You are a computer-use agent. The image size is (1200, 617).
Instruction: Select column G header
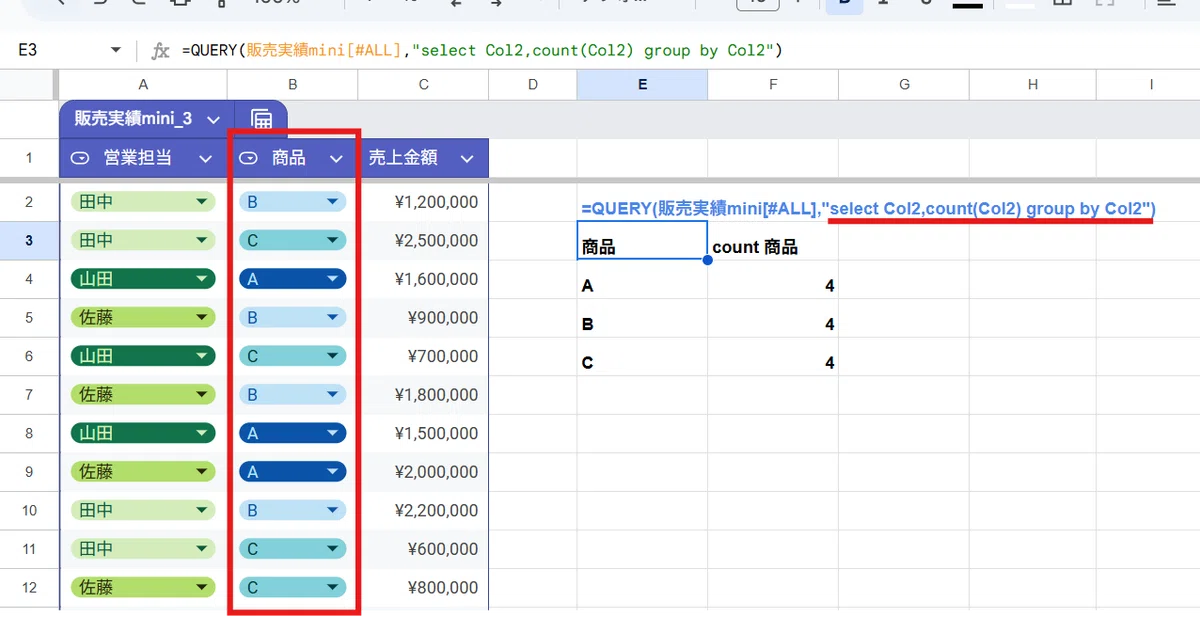[904, 84]
